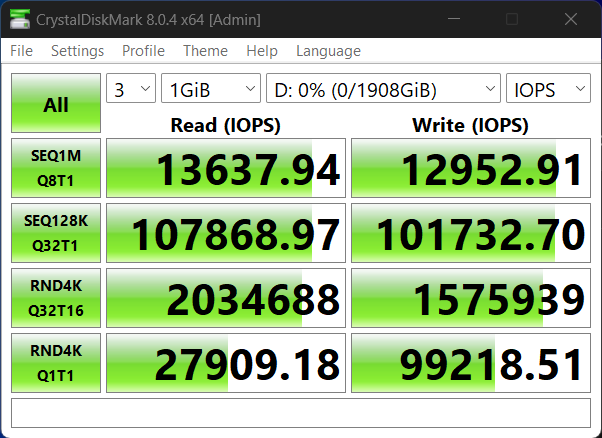This screenshot has height=438, width=602.
Task: Run the RND4K Q32T16 test
Action: point(56,298)
